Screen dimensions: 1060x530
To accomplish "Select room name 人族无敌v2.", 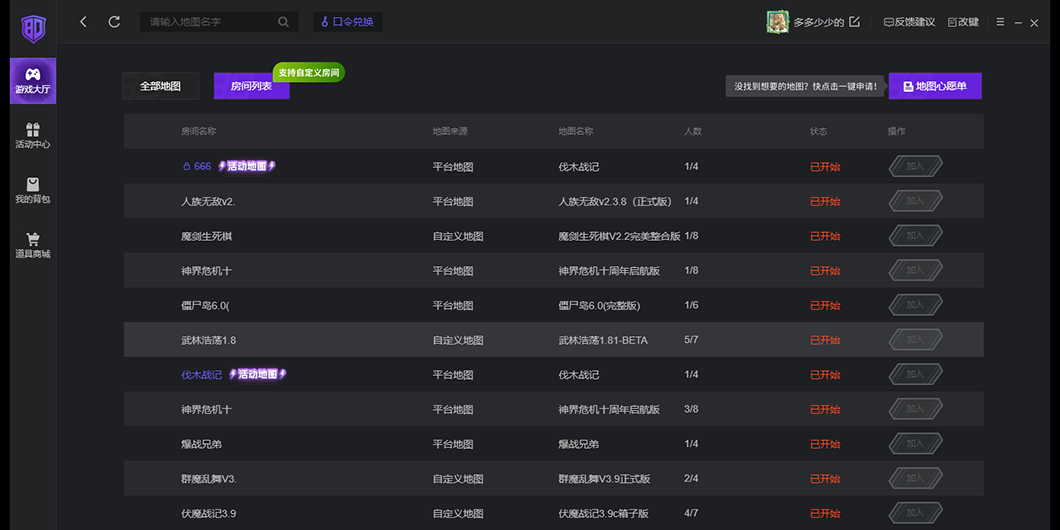I will coord(208,201).
